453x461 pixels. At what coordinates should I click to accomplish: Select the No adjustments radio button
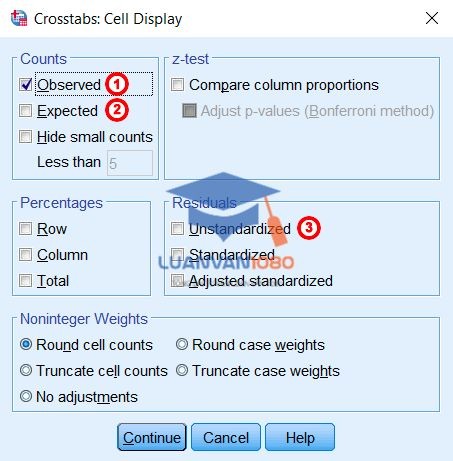click(26, 396)
